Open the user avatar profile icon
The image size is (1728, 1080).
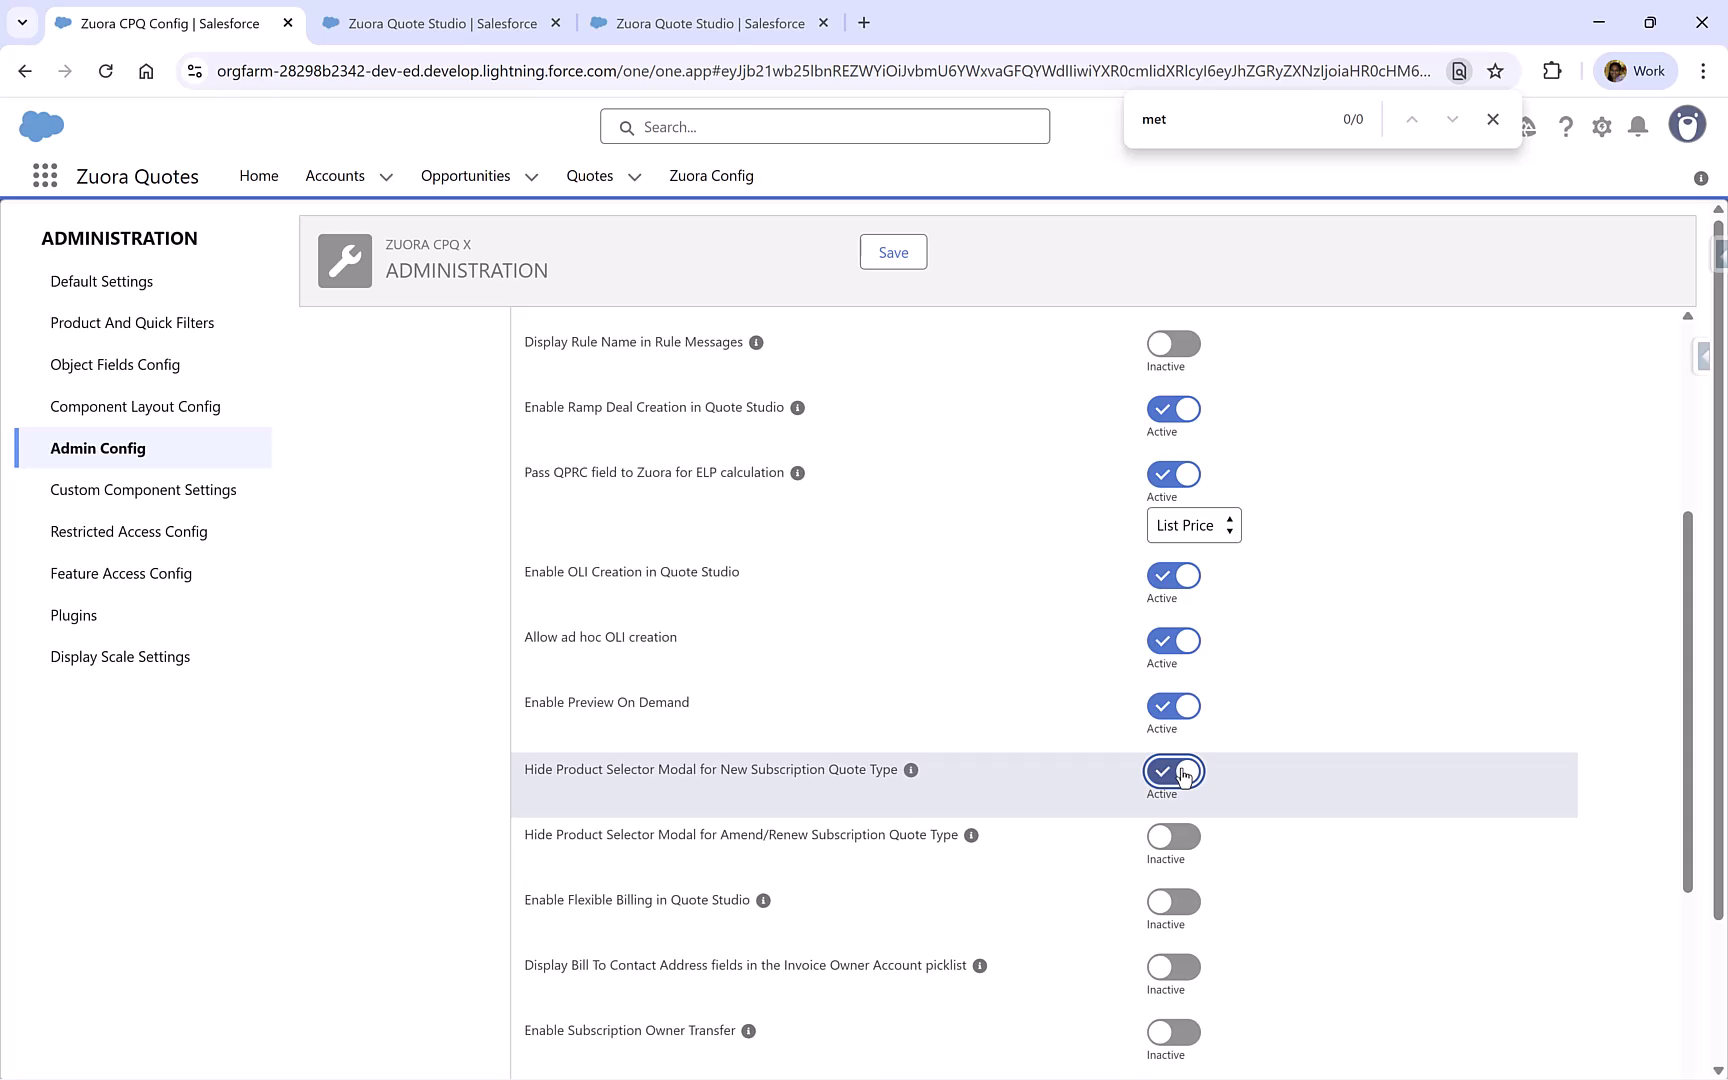pyautogui.click(x=1687, y=124)
